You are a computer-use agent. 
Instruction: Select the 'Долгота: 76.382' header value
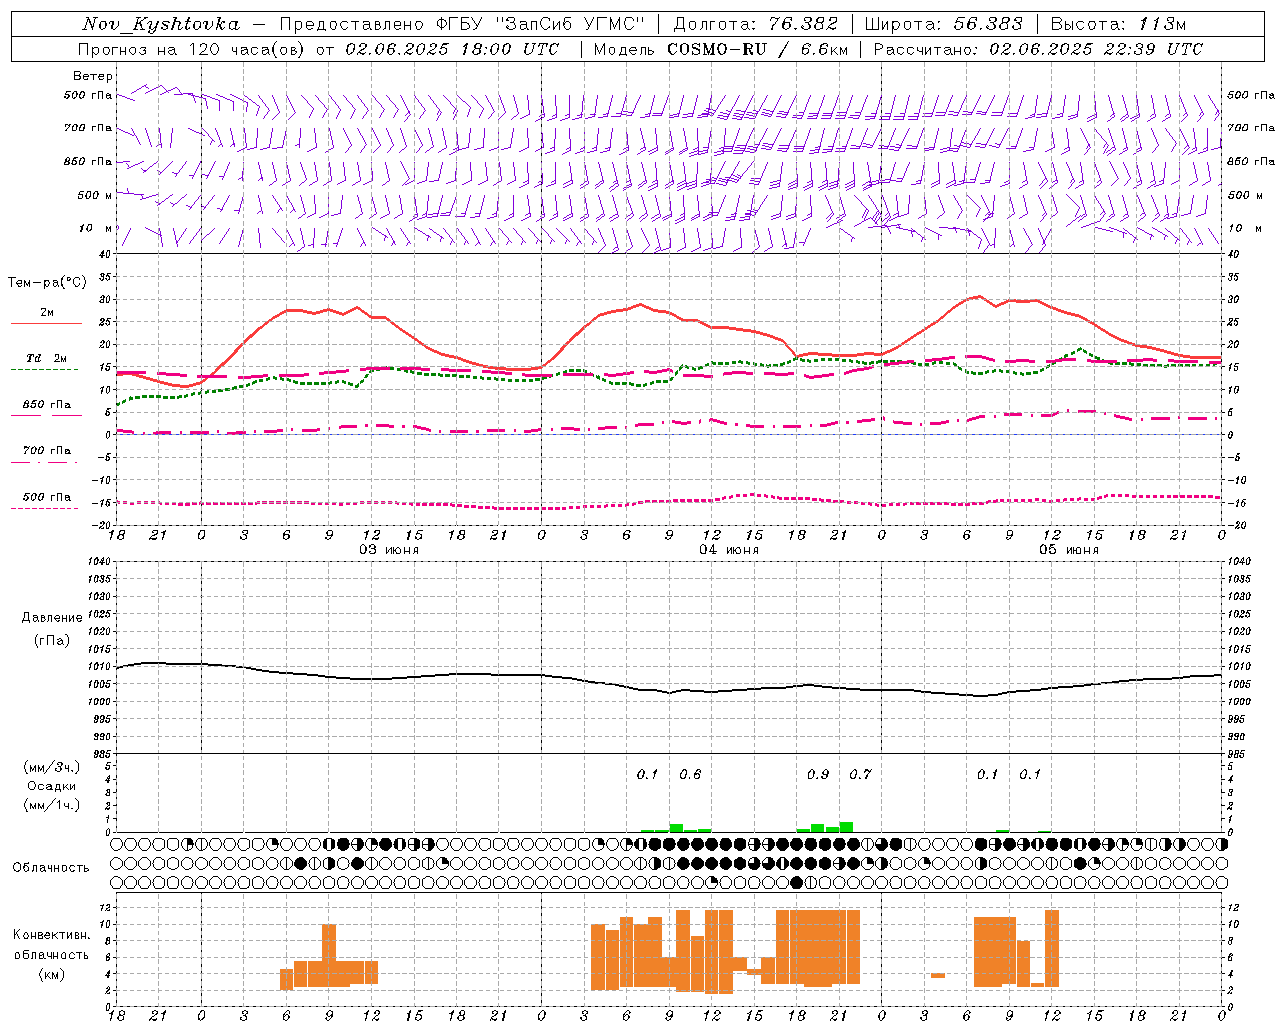[x=756, y=24]
